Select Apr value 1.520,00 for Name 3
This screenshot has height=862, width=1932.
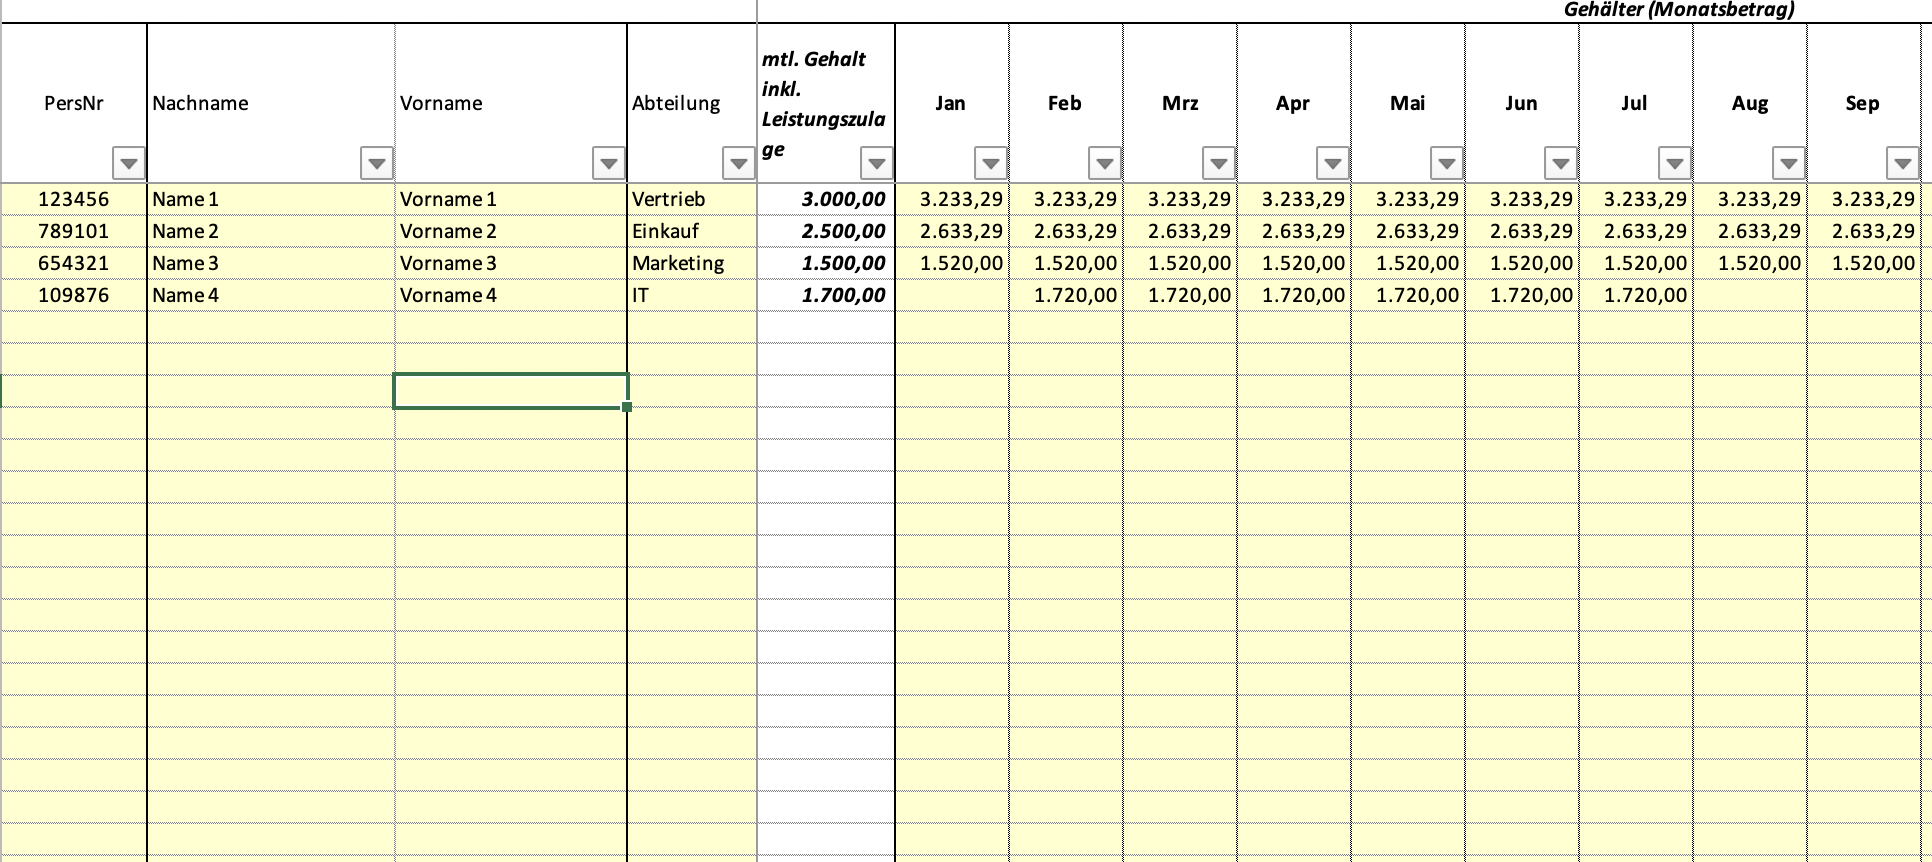pos(1294,263)
